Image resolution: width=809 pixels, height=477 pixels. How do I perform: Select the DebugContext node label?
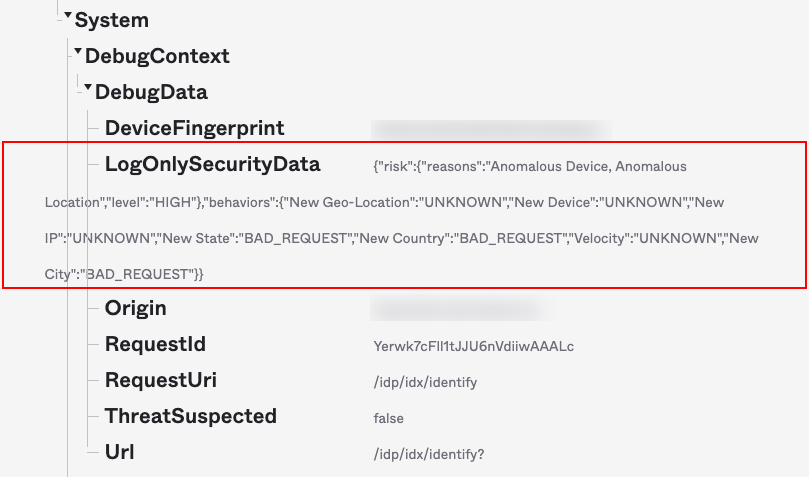click(157, 56)
